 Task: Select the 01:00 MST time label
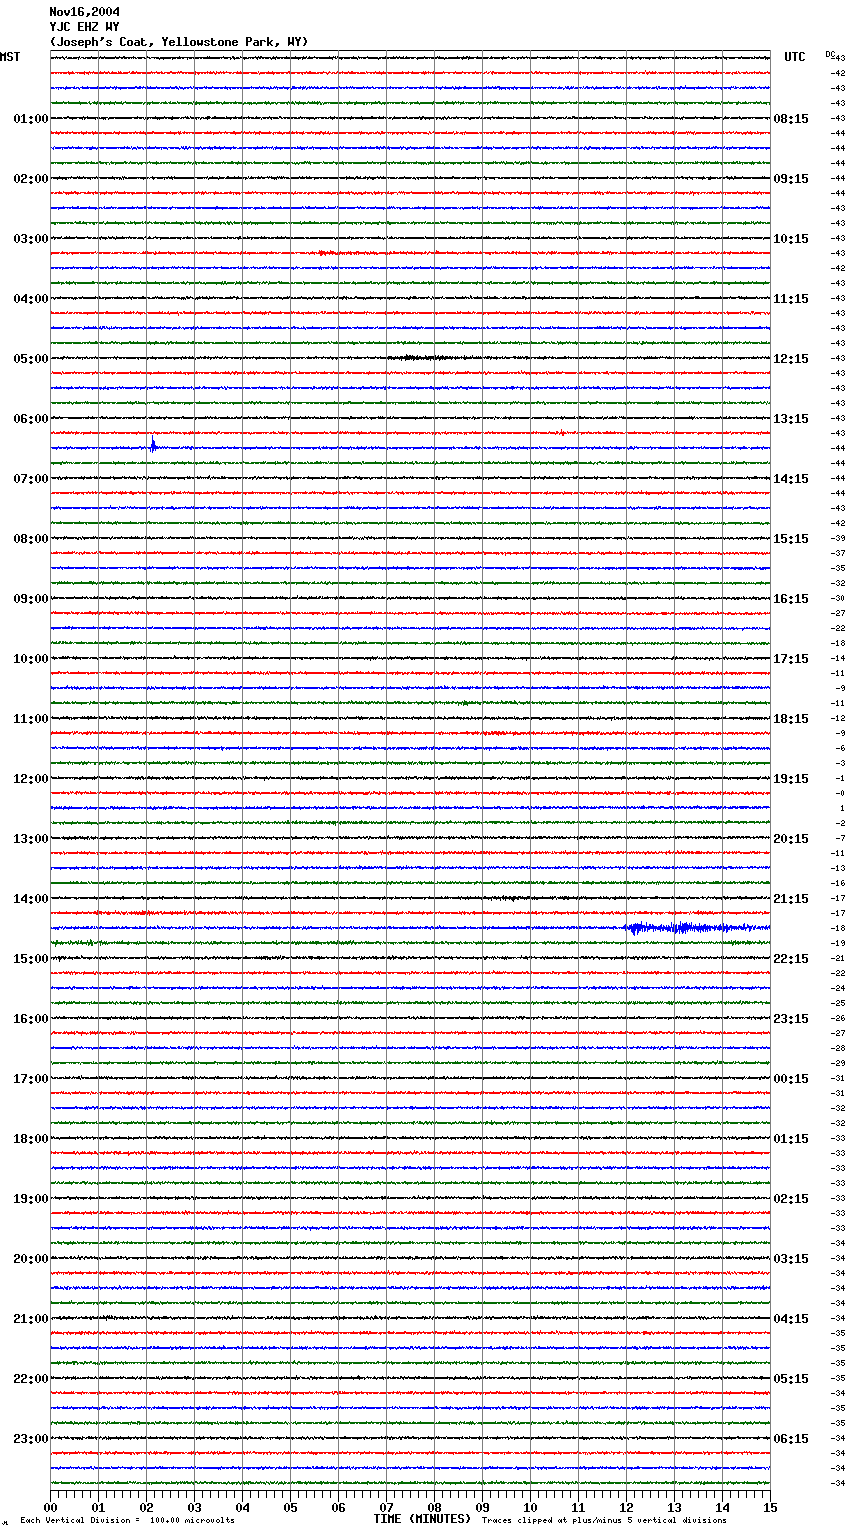[x=31, y=119]
